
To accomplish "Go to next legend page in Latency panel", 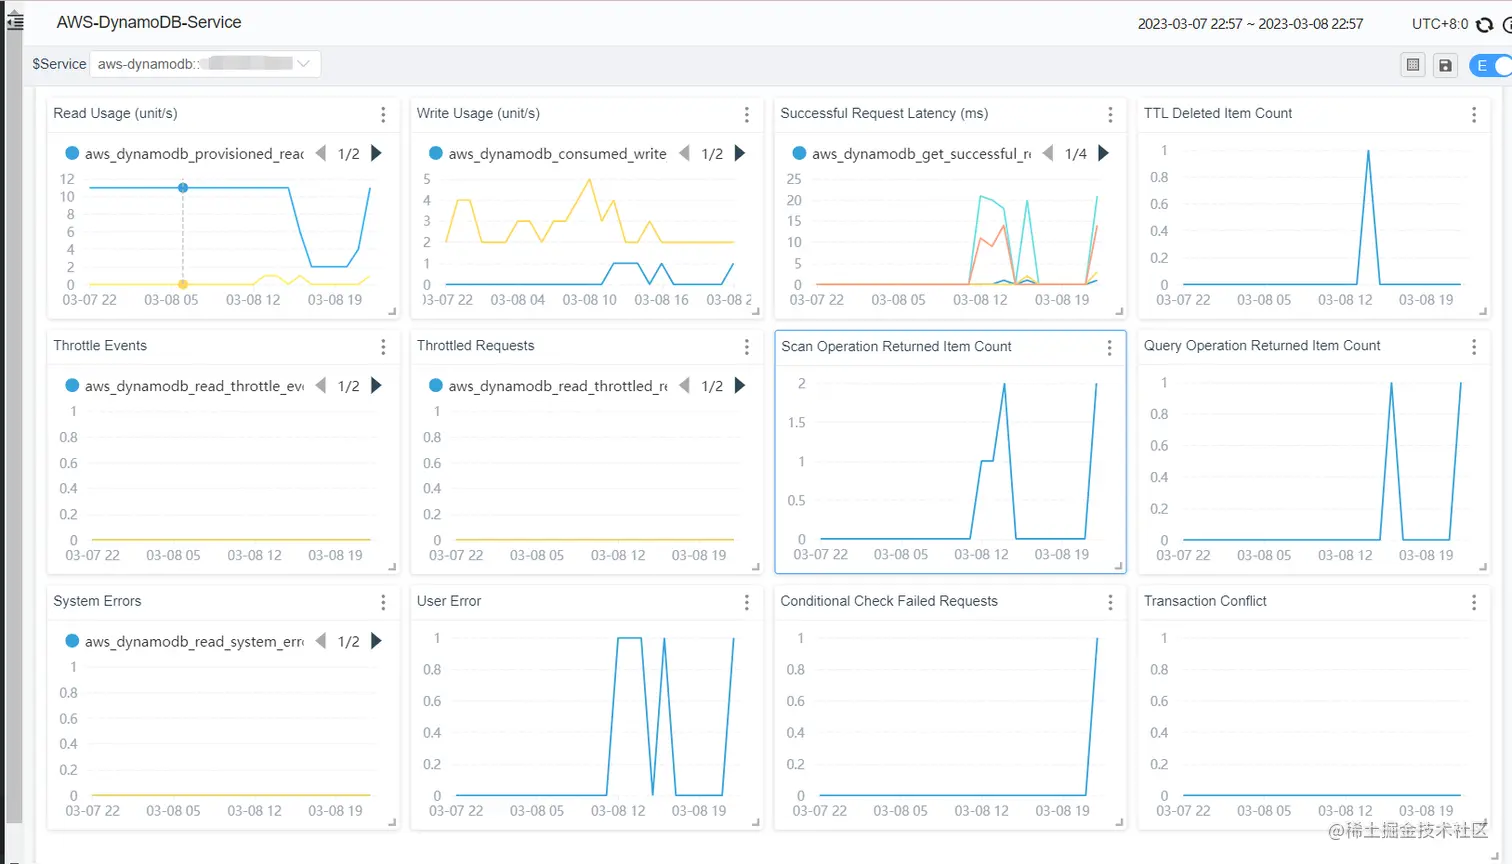I will pos(1103,153).
